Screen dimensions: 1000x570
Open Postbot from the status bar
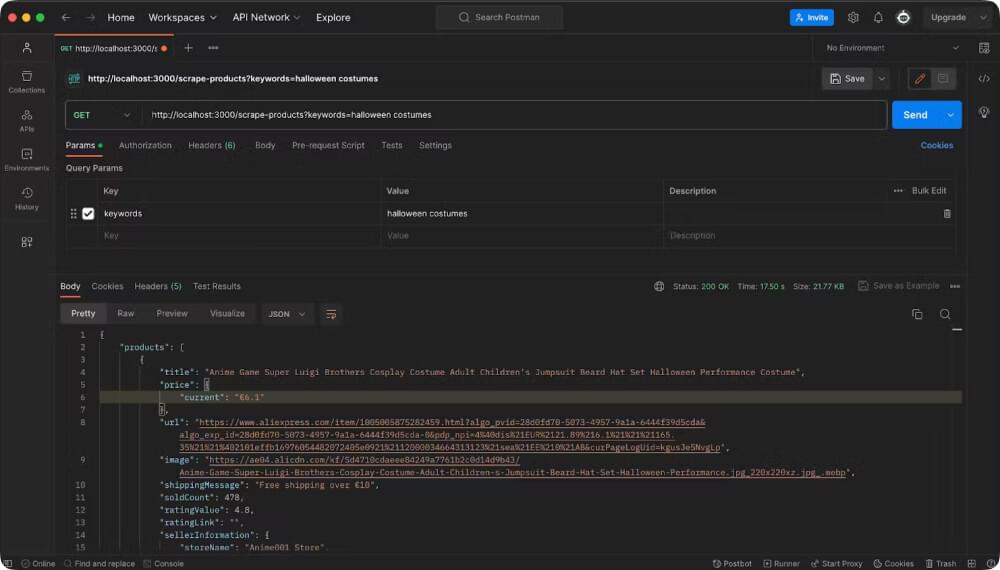(732, 564)
